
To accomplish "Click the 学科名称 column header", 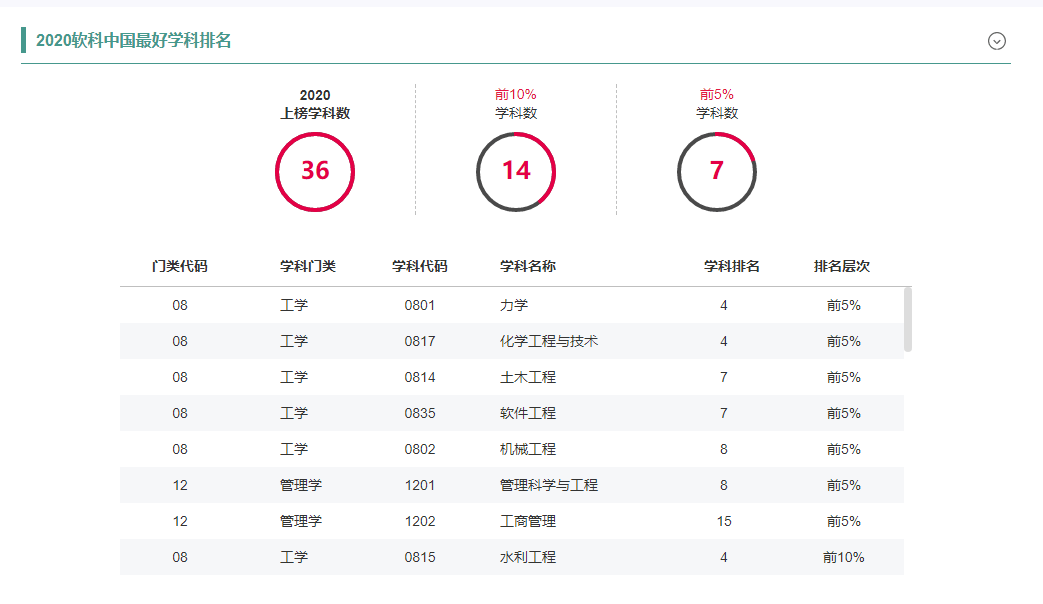I will click(x=528, y=267).
